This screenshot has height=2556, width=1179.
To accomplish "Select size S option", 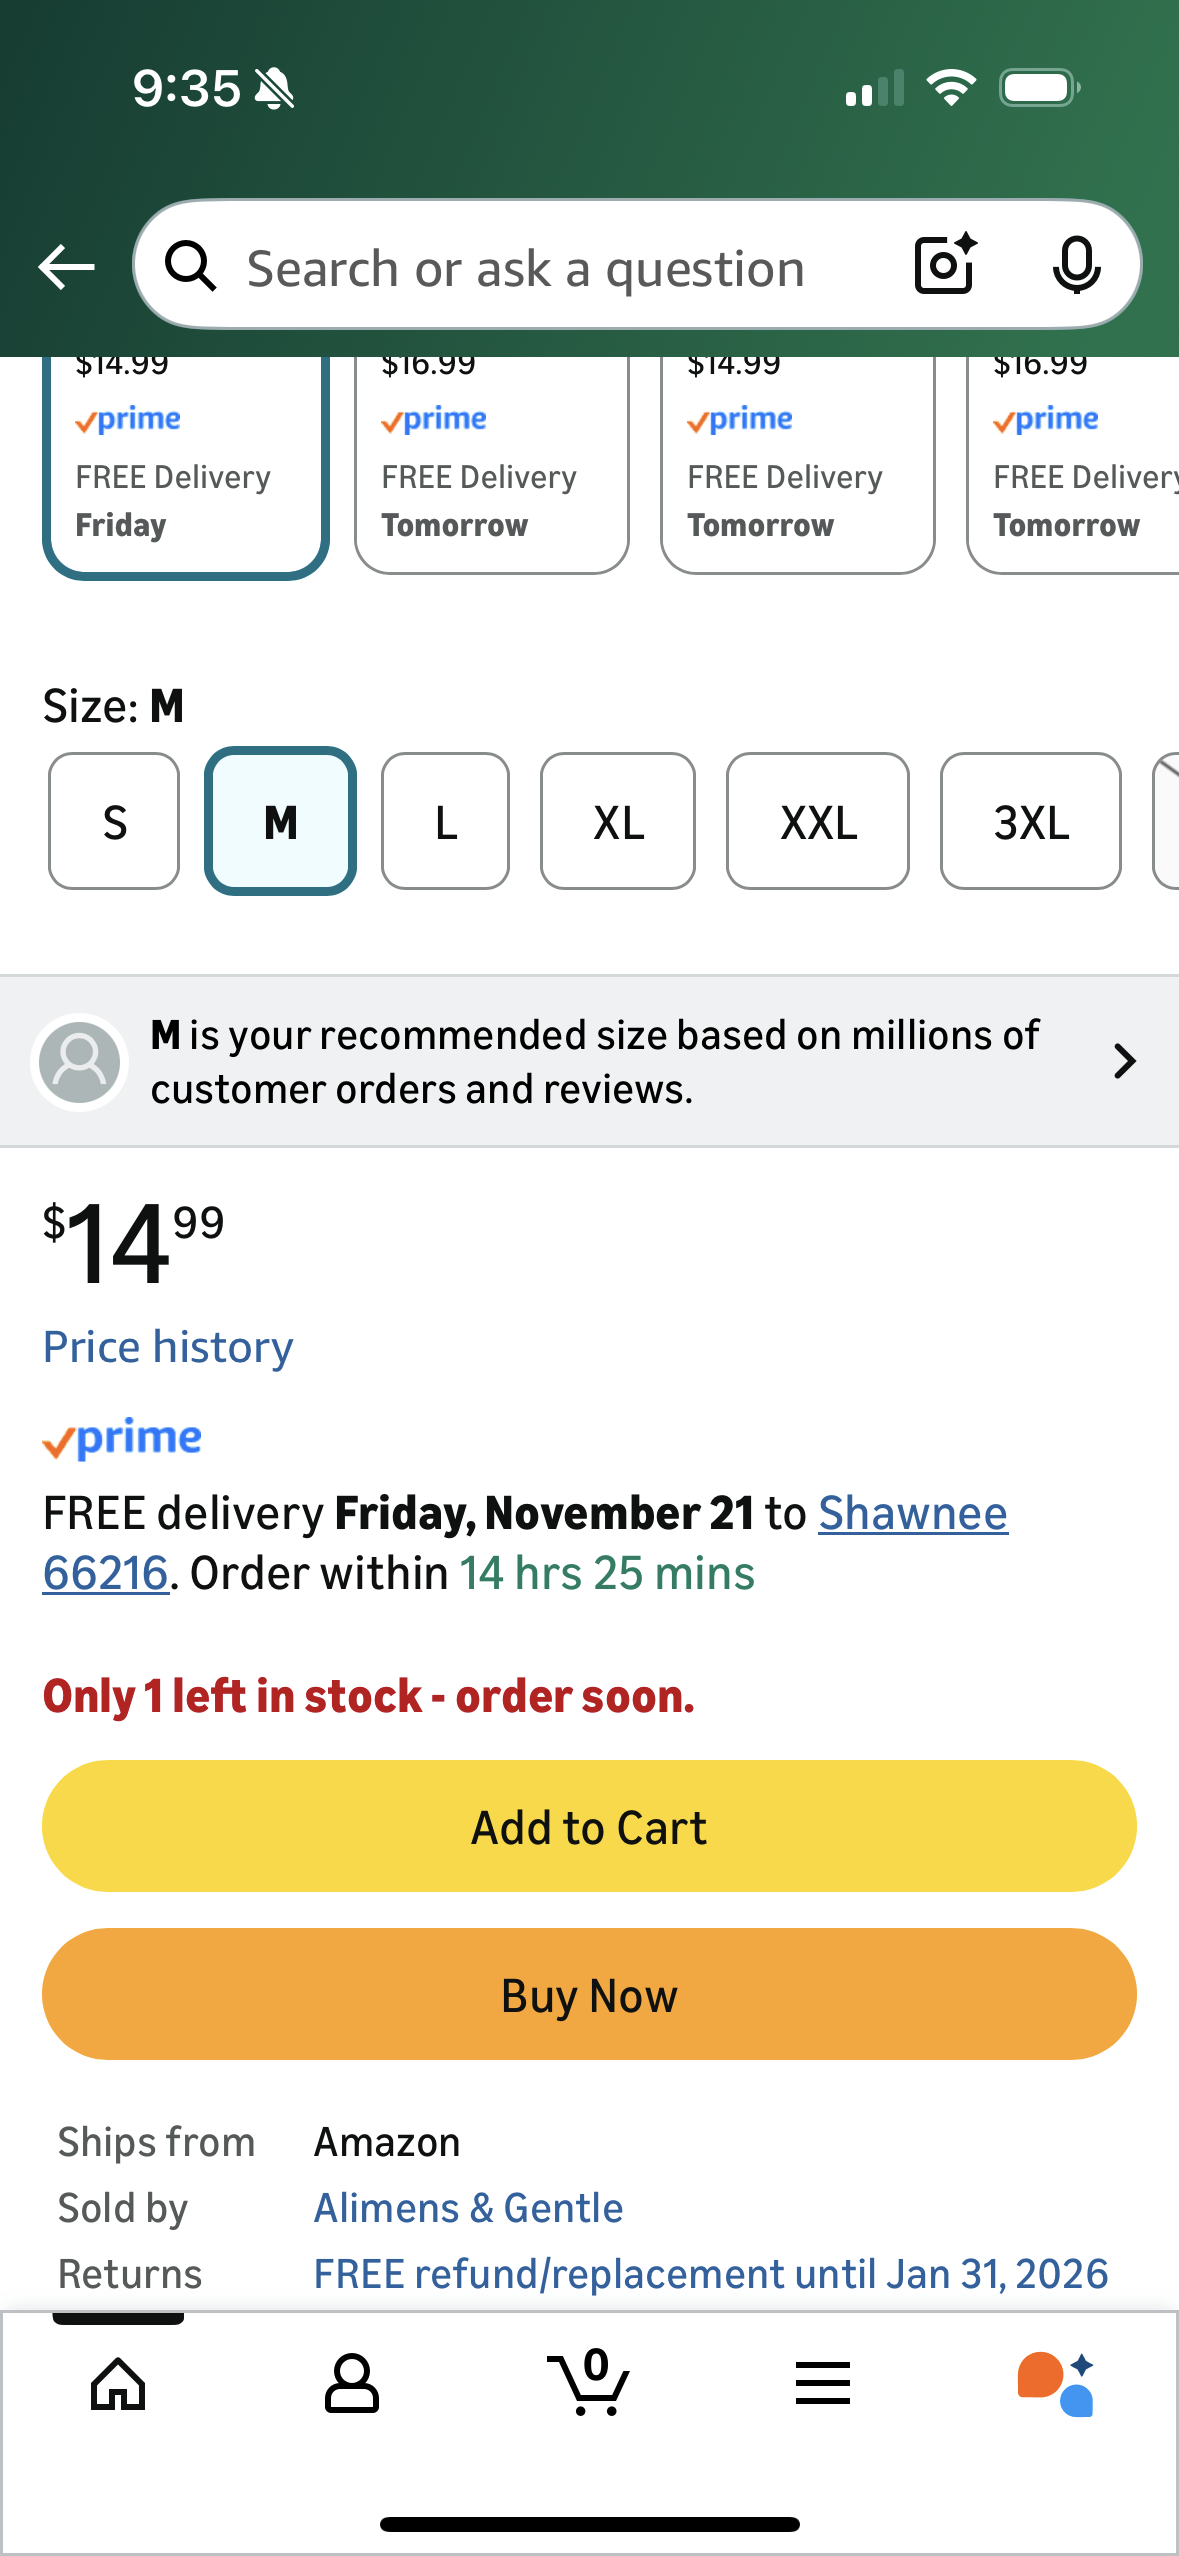I will [114, 822].
